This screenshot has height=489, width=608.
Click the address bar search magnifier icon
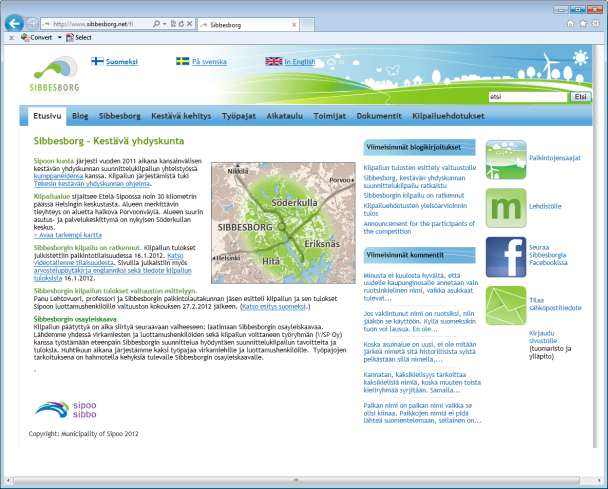pos(156,24)
